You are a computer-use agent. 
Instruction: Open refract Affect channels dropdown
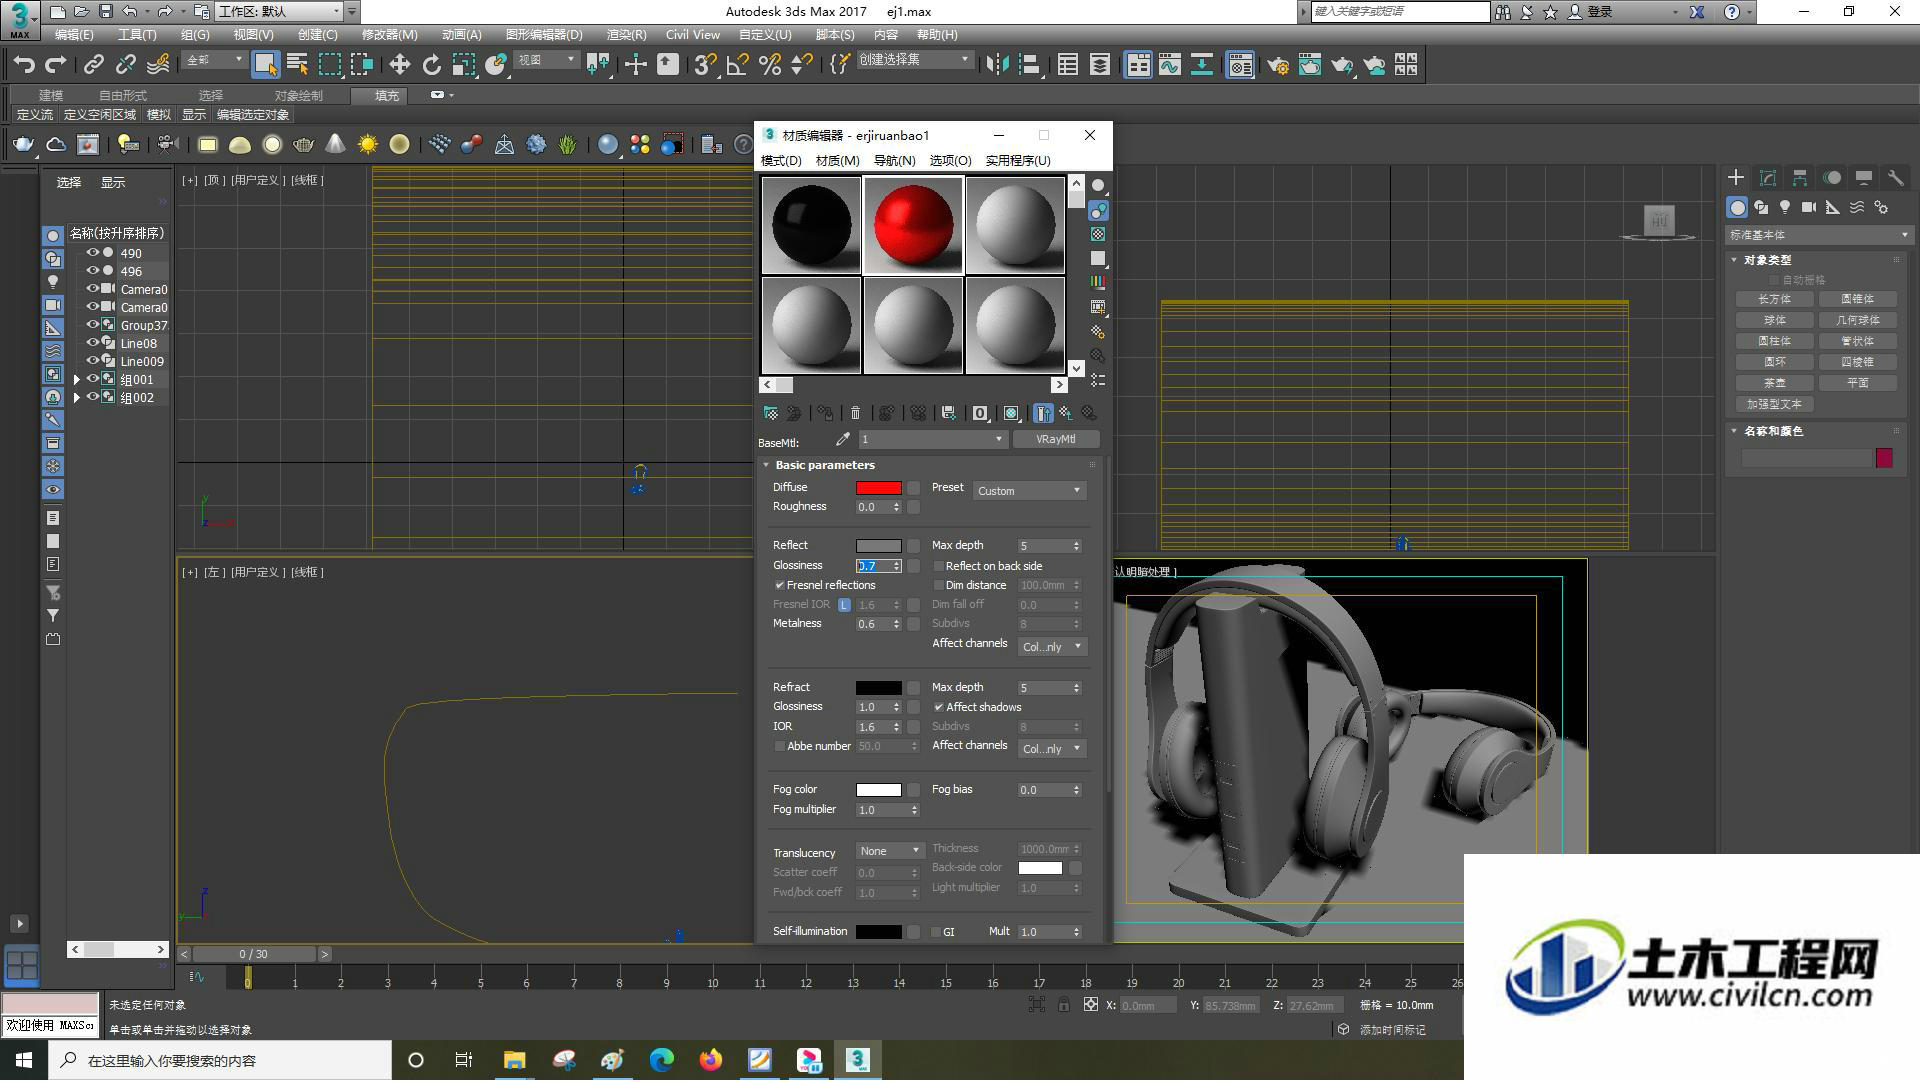pos(1052,749)
